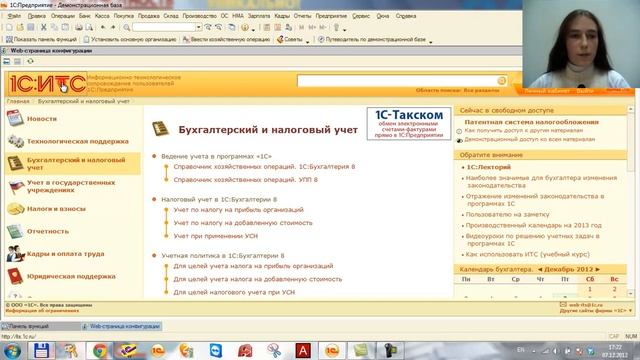
Task: Open the Файл menu
Action: click(14, 16)
